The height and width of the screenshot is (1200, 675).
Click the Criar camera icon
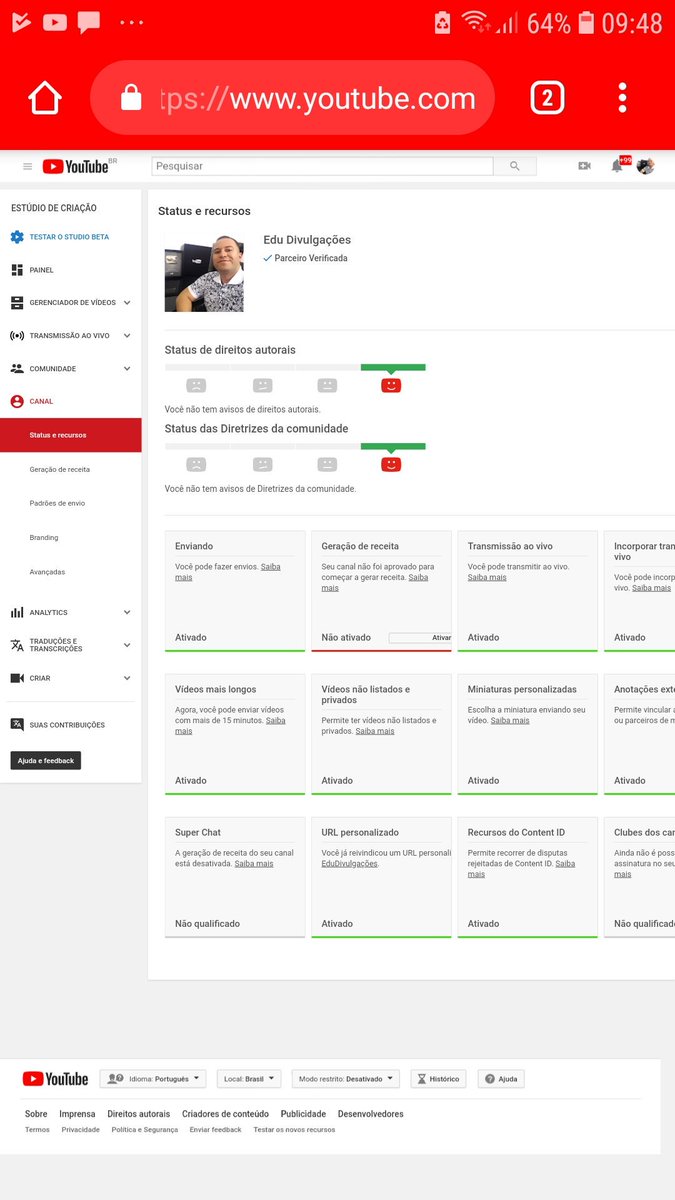pos(17,678)
